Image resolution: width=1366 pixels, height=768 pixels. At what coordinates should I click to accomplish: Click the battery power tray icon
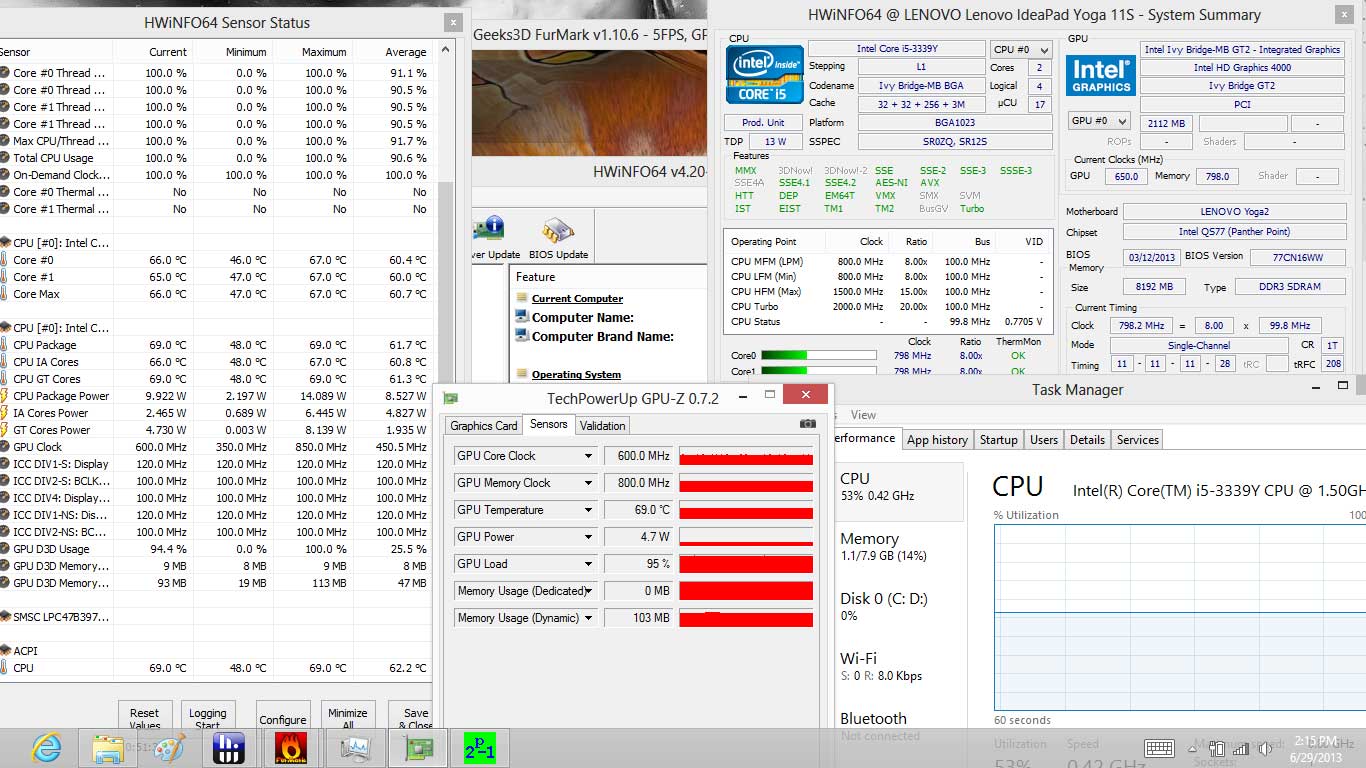tap(1216, 748)
